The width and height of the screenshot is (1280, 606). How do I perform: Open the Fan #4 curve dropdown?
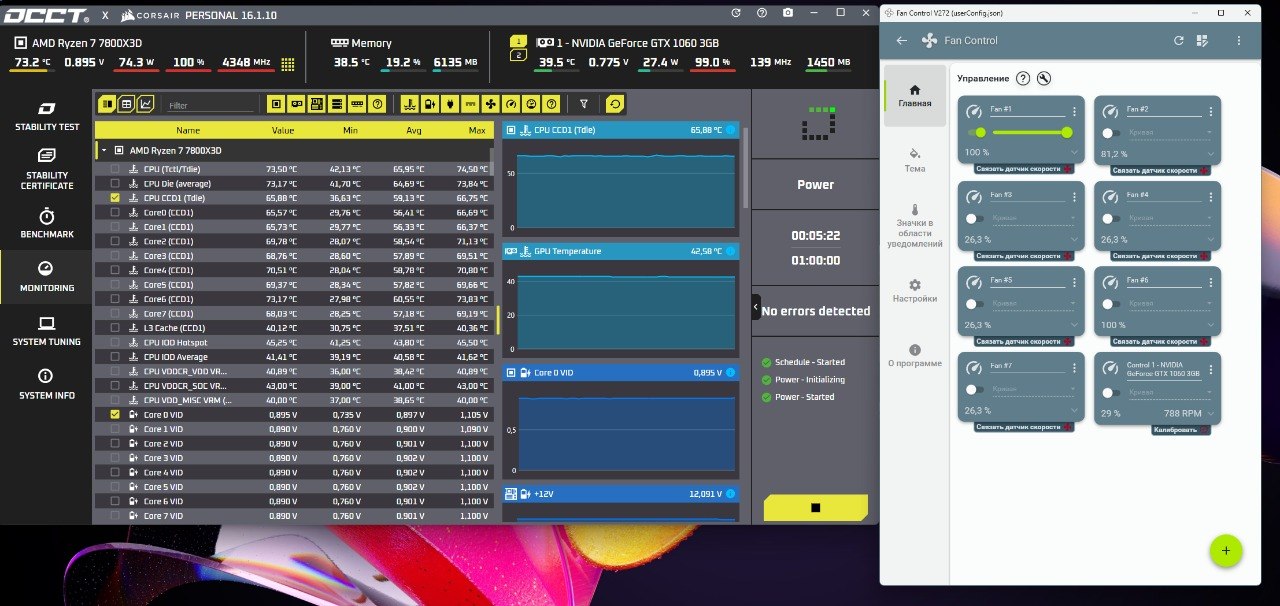pos(1169,218)
